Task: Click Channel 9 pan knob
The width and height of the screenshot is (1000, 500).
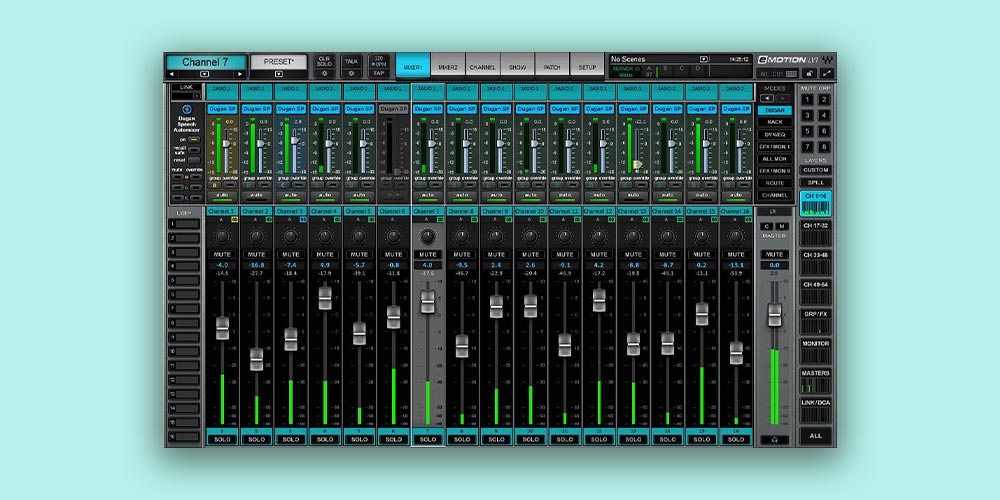Action: pyautogui.click(x=496, y=236)
